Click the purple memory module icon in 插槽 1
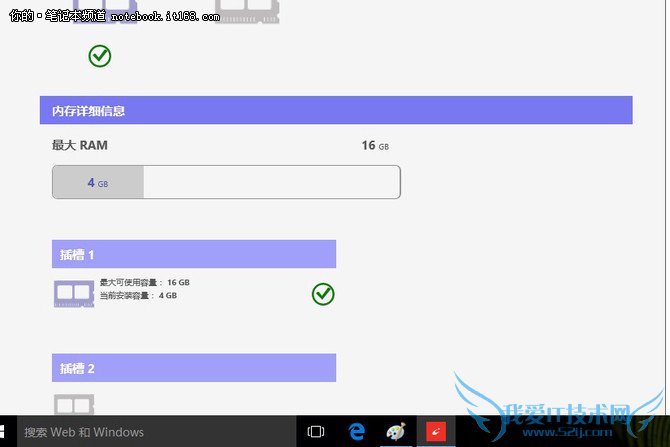The image size is (670, 447). [74, 293]
